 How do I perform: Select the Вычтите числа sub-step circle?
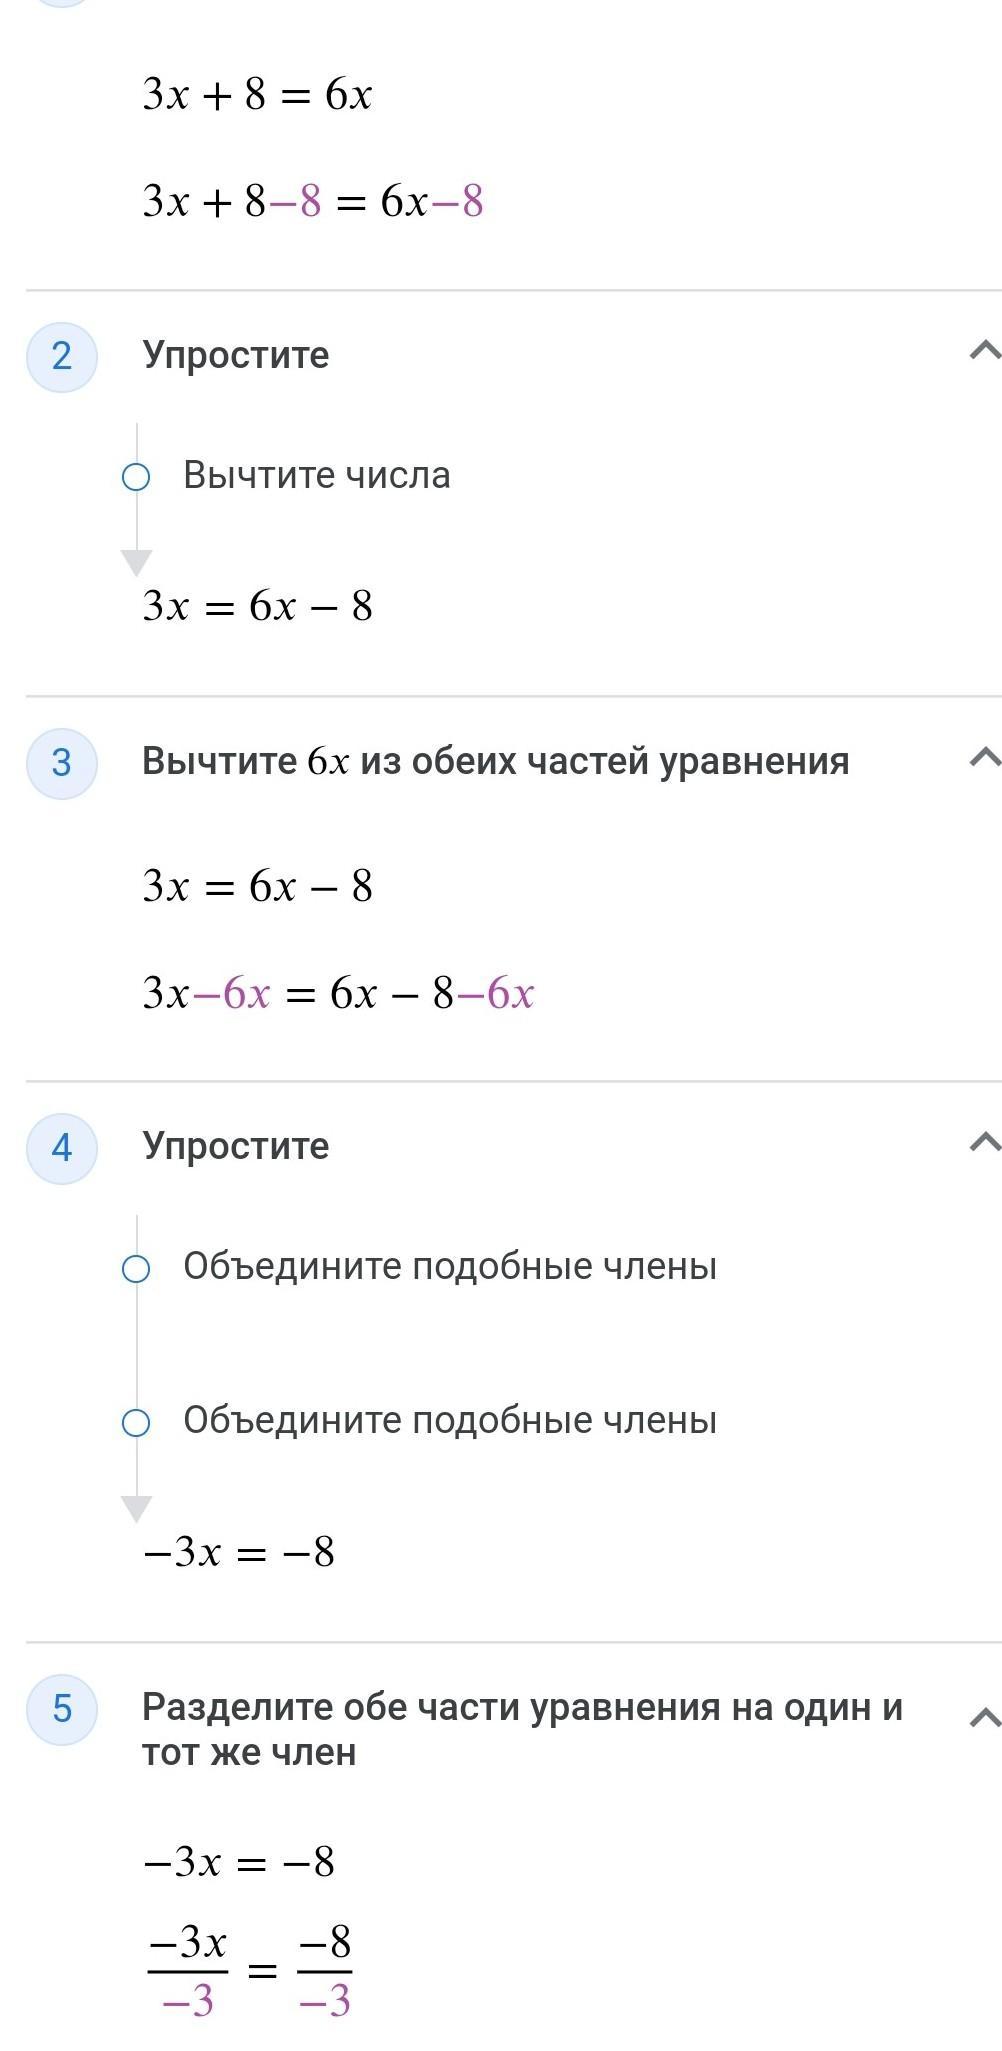136,477
